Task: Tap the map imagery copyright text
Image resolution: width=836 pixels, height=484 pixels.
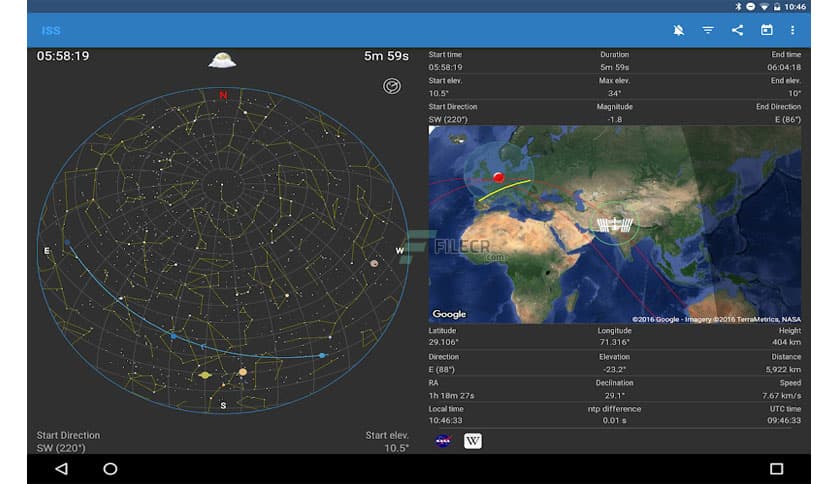Action: [716, 319]
